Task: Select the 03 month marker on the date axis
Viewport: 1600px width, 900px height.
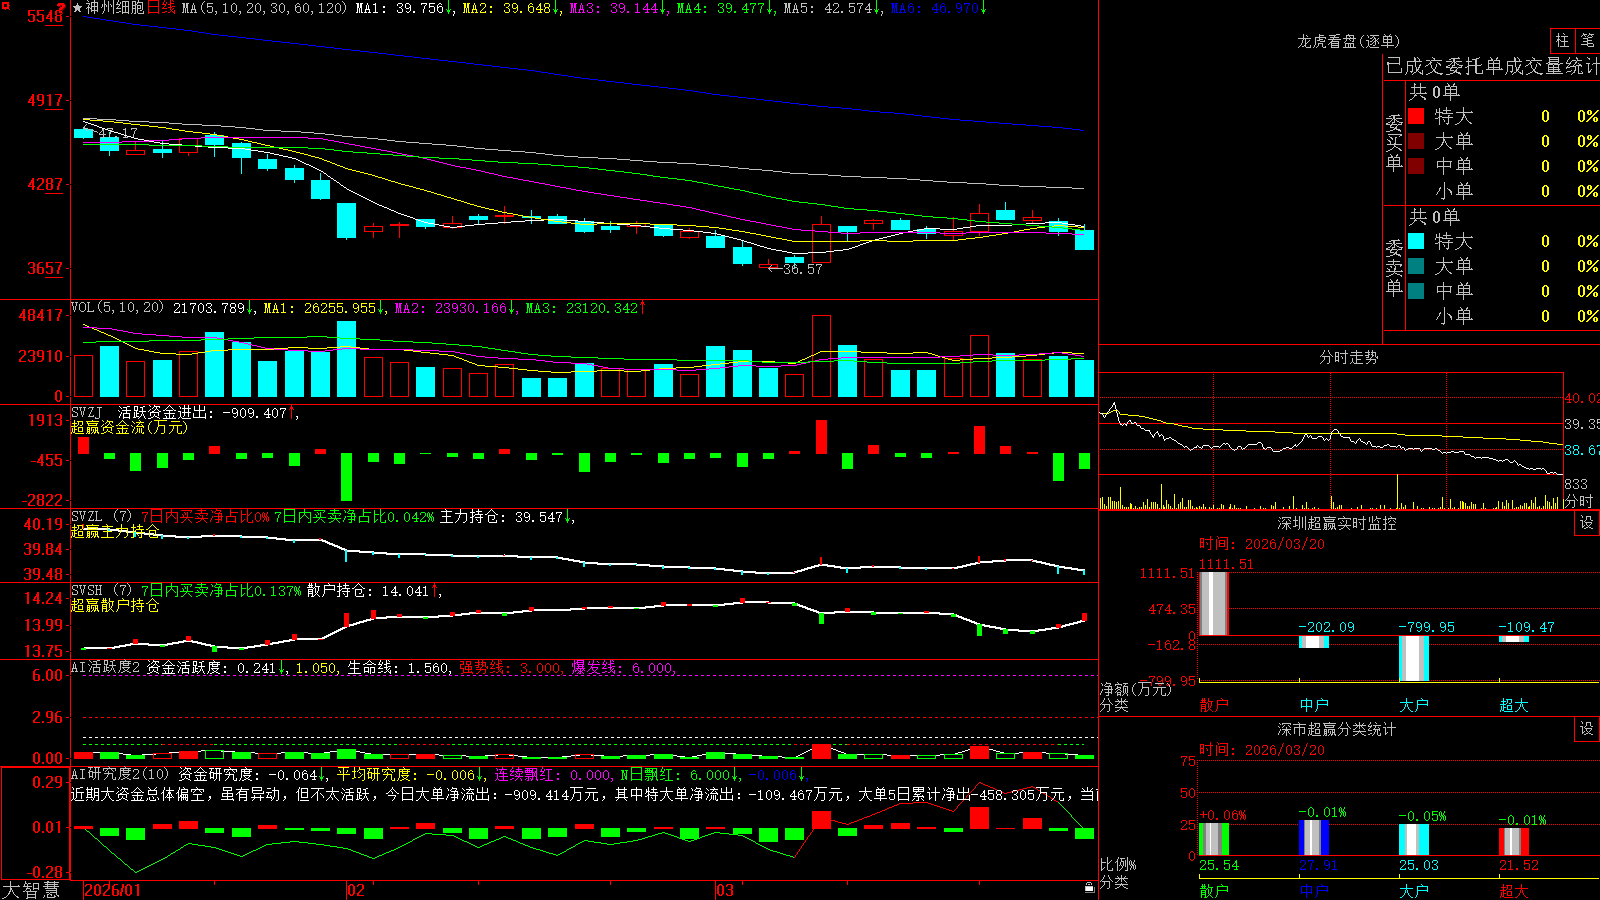Action: coord(725,890)
